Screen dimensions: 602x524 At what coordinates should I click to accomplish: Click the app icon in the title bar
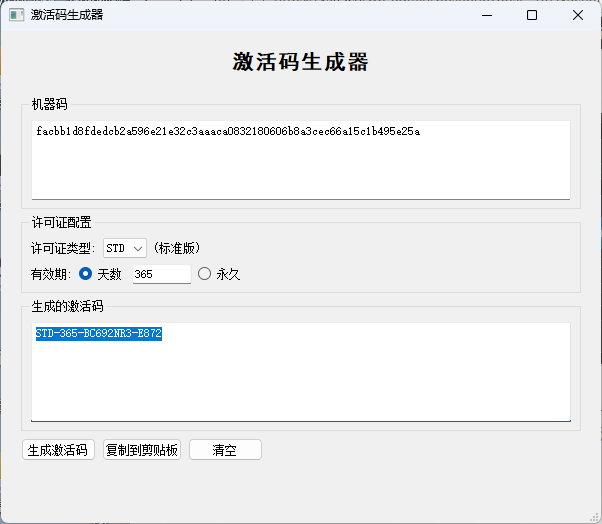[x=17, y=15]
